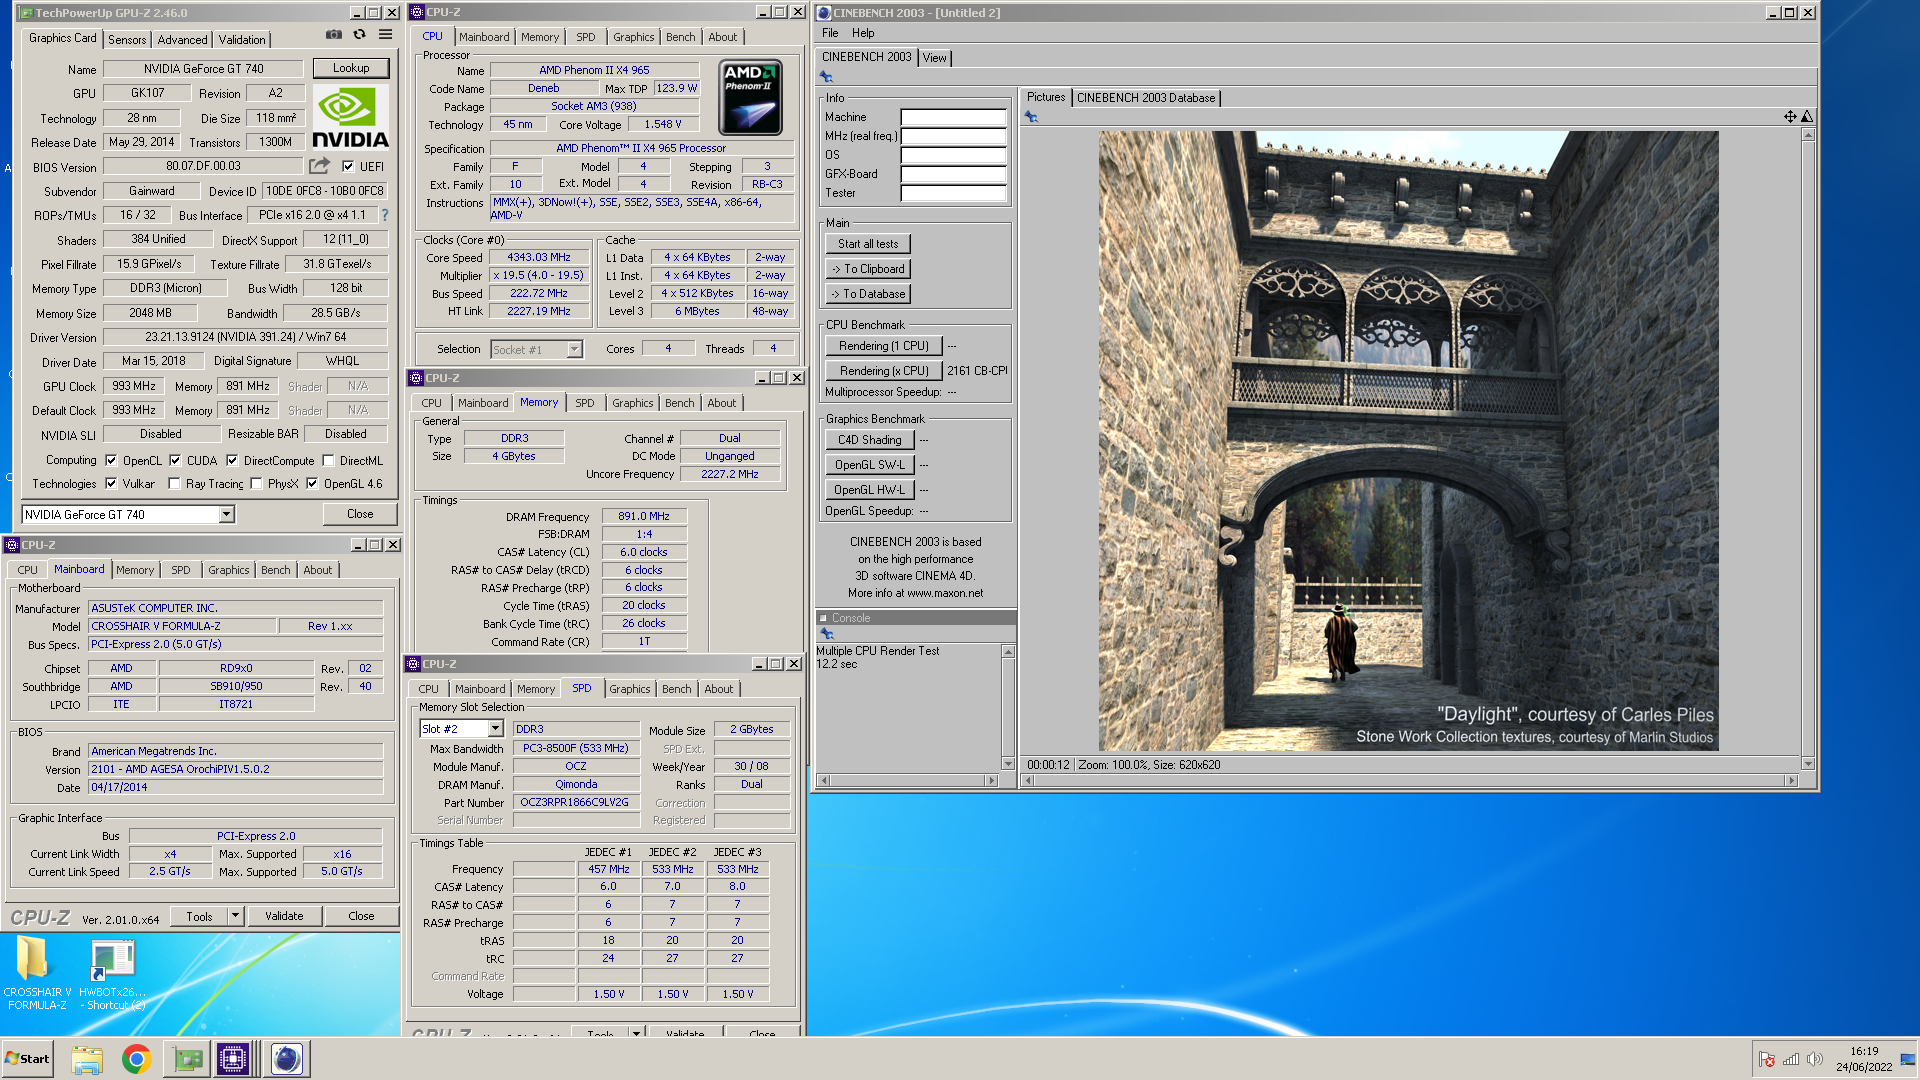The width and height of the screenshot is (1920, 1080).
Task: Toggle the Ray Tracing checkbox
Action: (x=174, y=484)
